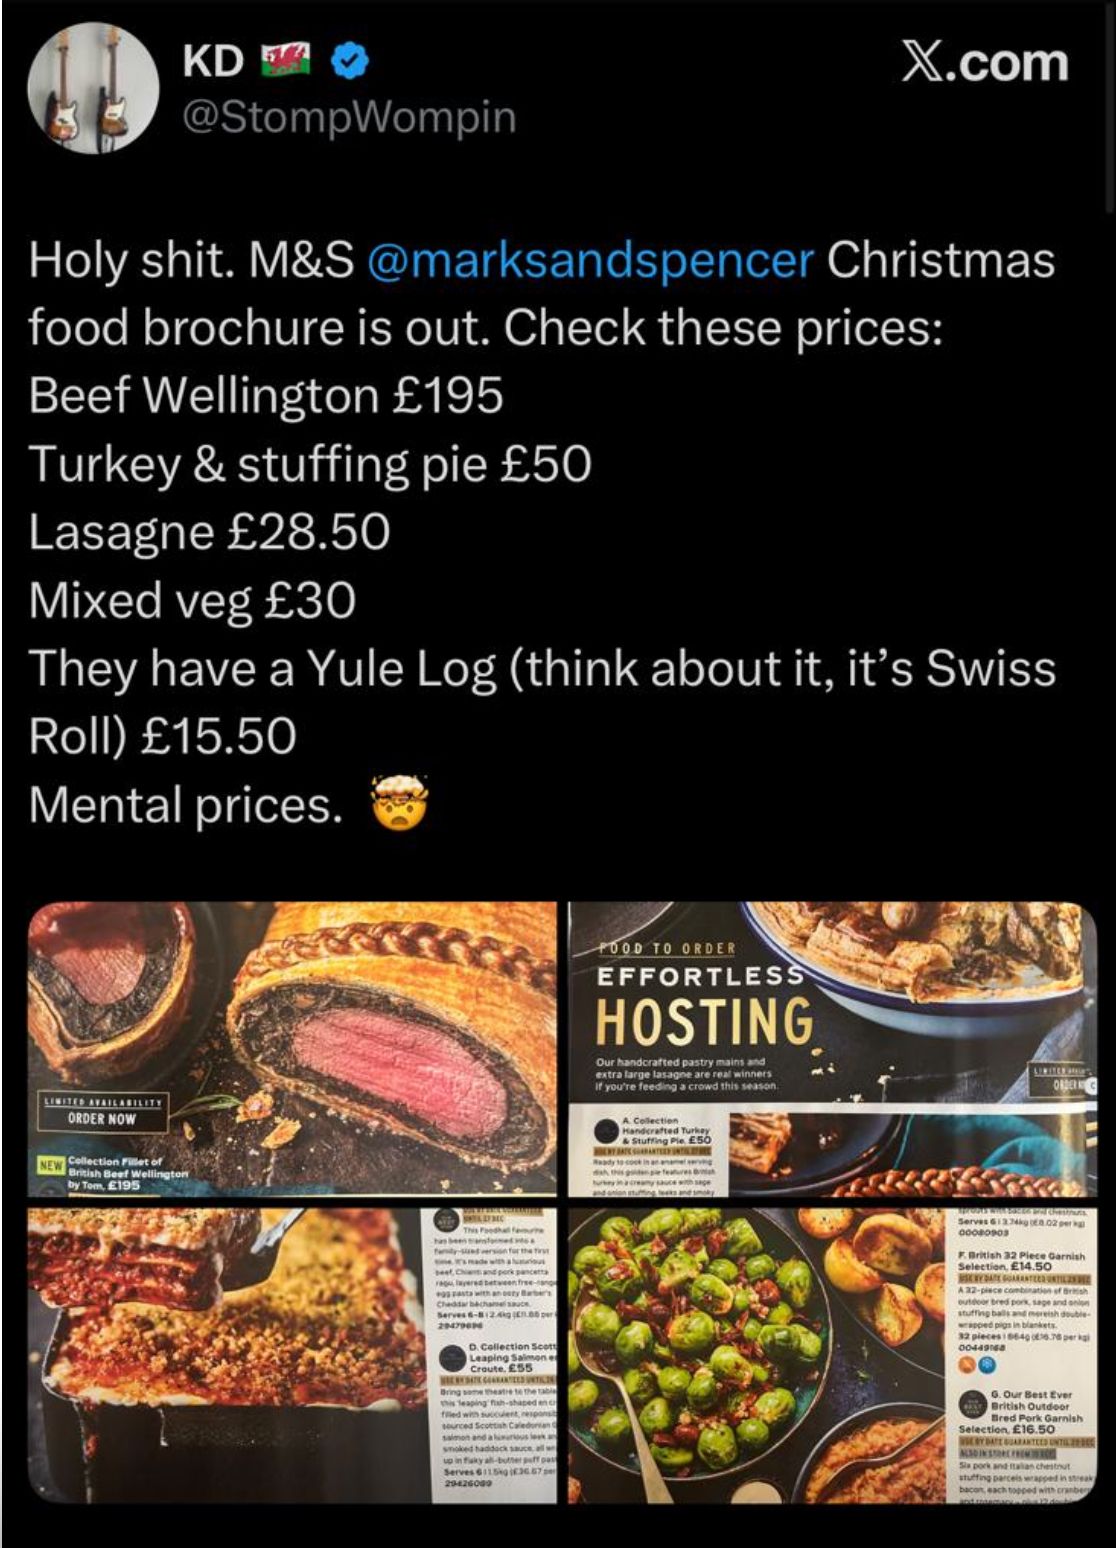Open the @marksandspencer mention link
Image resolution: width=1116 pixels, height=1548 pixels.
click(591, 260)
